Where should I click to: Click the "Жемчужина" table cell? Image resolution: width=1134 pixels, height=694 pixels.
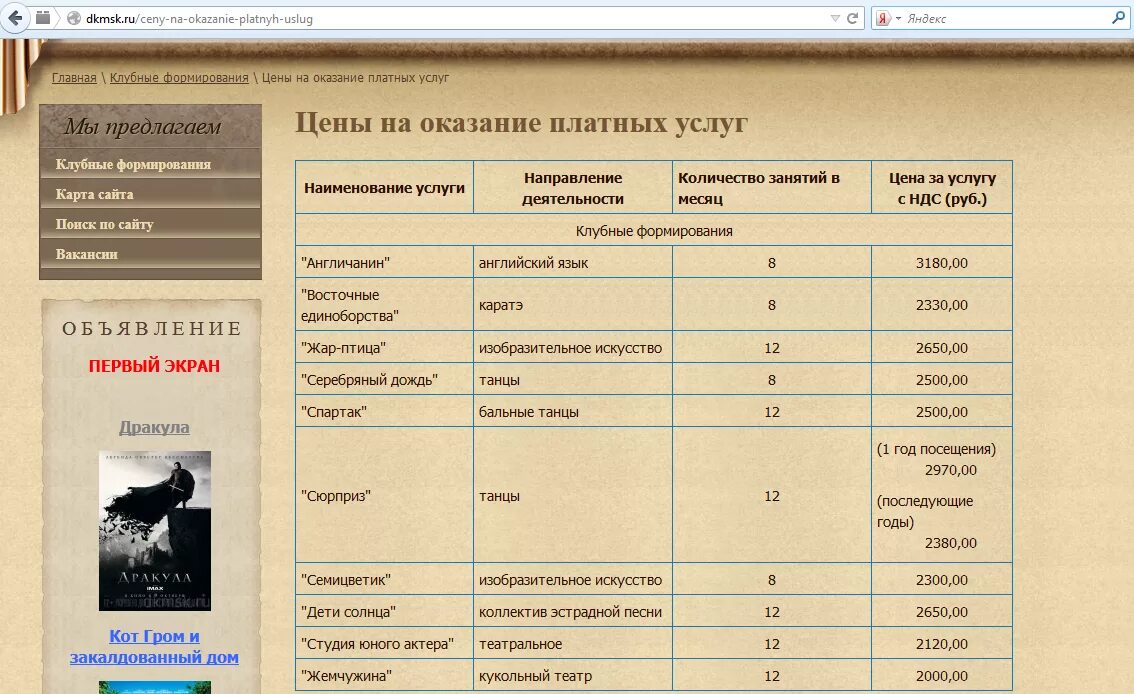384,676
